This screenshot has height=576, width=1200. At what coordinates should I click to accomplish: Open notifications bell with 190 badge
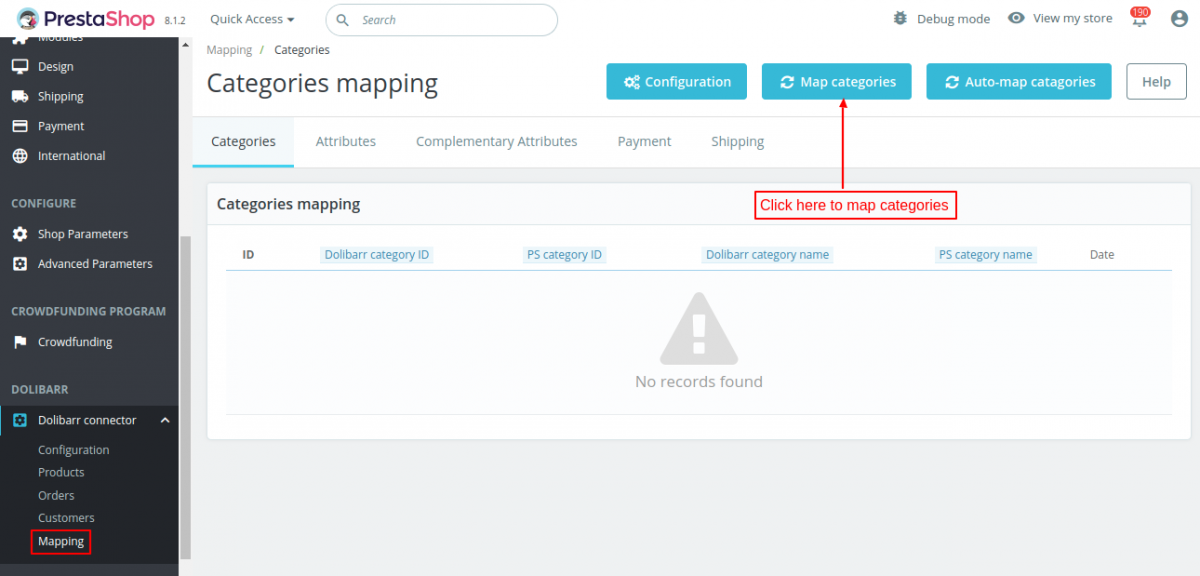1139,17
